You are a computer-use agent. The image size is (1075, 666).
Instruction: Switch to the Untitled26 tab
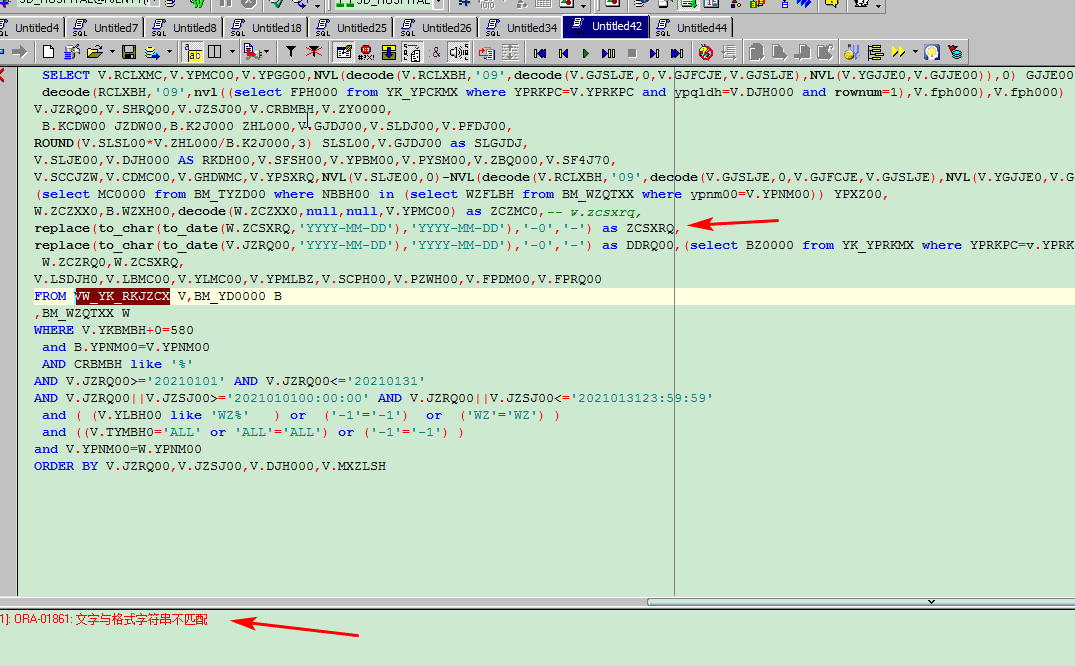436,27
